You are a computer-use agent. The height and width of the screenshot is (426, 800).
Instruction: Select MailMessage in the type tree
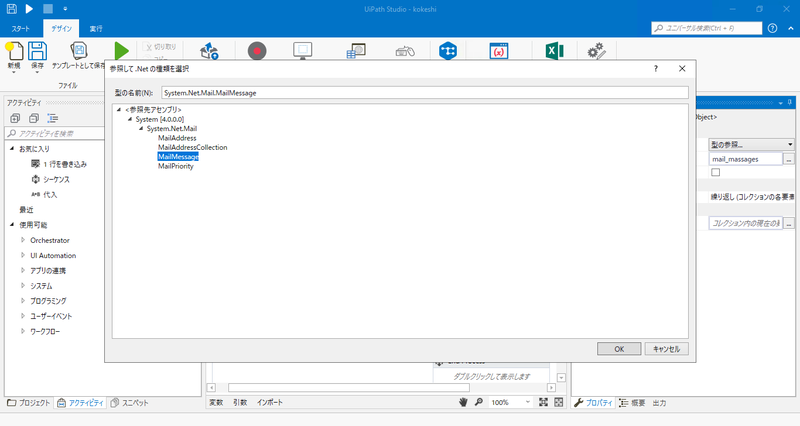(x=178, y=157)
